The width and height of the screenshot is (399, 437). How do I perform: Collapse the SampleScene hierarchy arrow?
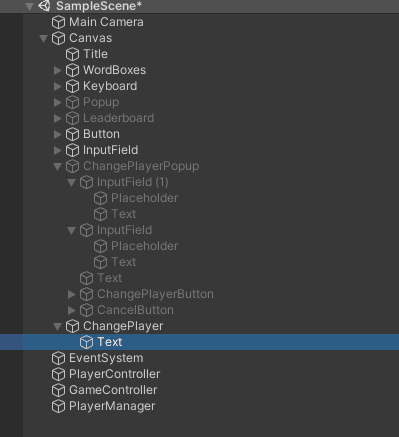(30, 6)
